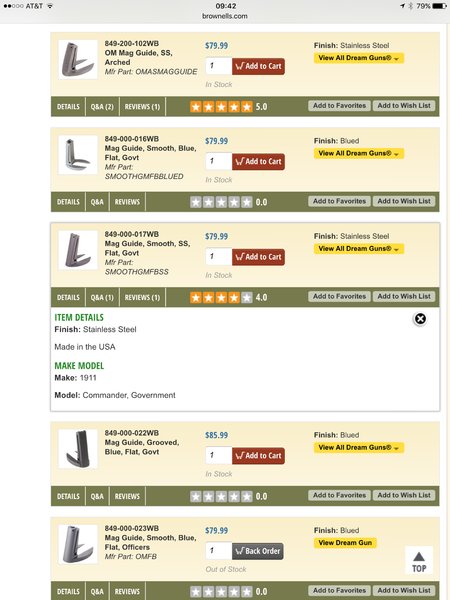This screenshot has height=600, width=450.
Task: Back order the Officers mag guide
Action: [x=258, y=551]
